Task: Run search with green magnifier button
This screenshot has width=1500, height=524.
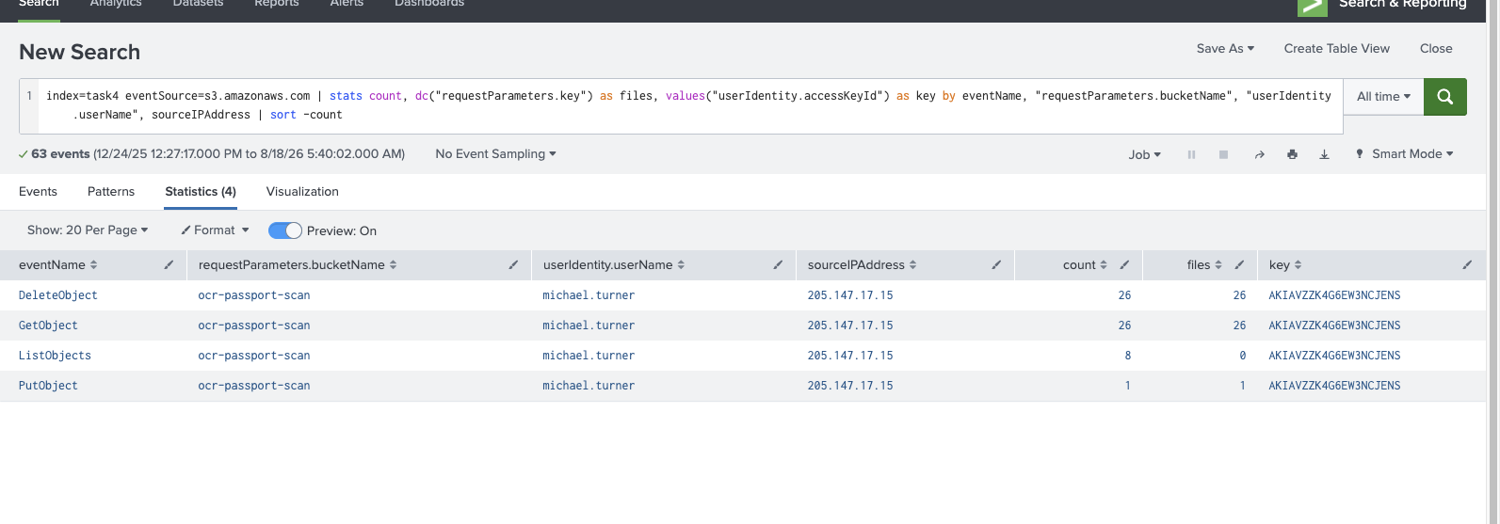Action: coord(1445,97)
